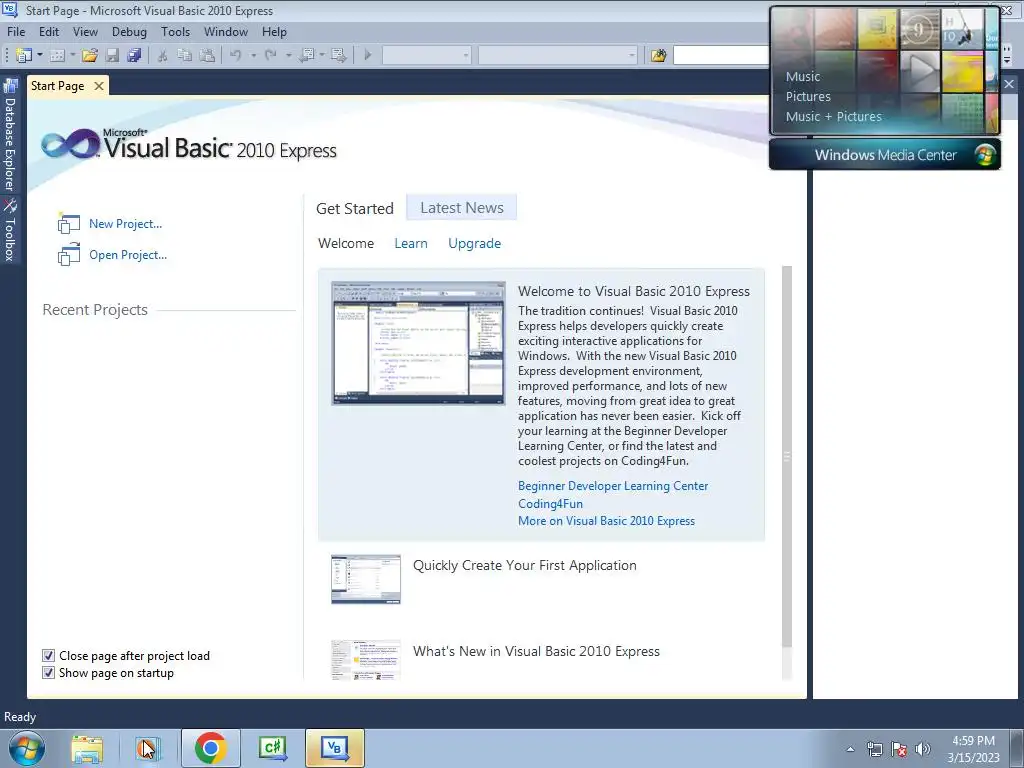
Task: Select Pictures in Windows Media Center gadget
Action: pyautogui.click(x=808, y=97)
